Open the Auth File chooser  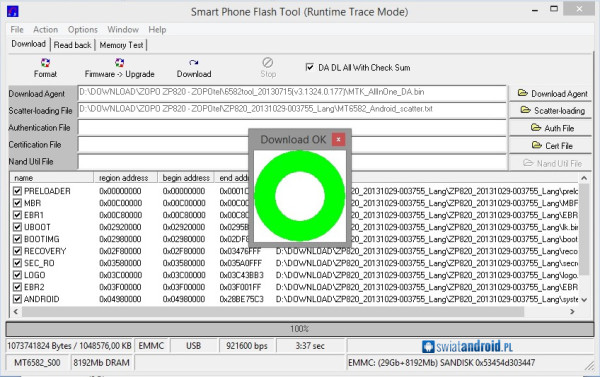tap(551, 128)
